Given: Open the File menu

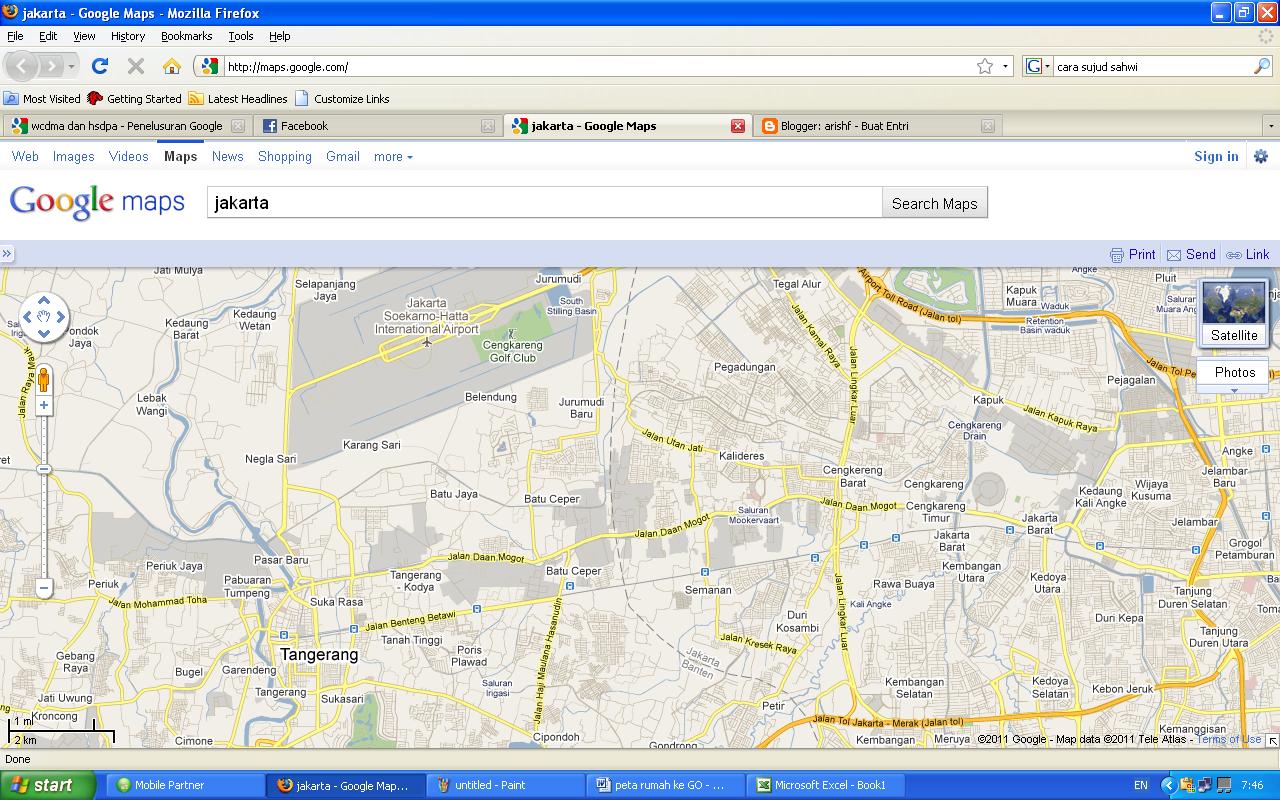Looking at the screenshot, I should coord(15,36).
